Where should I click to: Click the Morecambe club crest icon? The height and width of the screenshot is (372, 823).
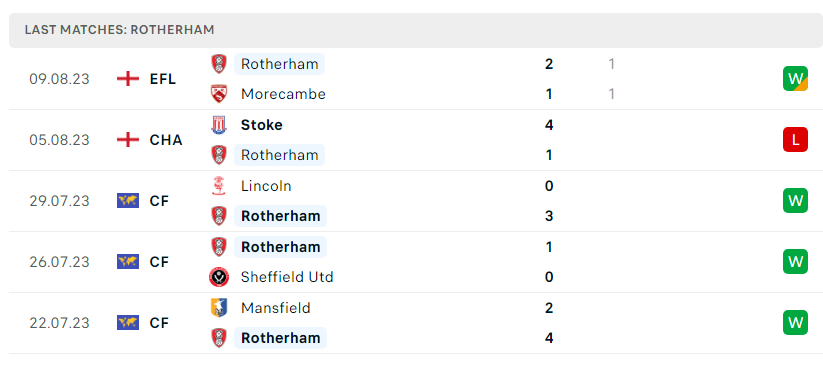click(x=219, y=94)
